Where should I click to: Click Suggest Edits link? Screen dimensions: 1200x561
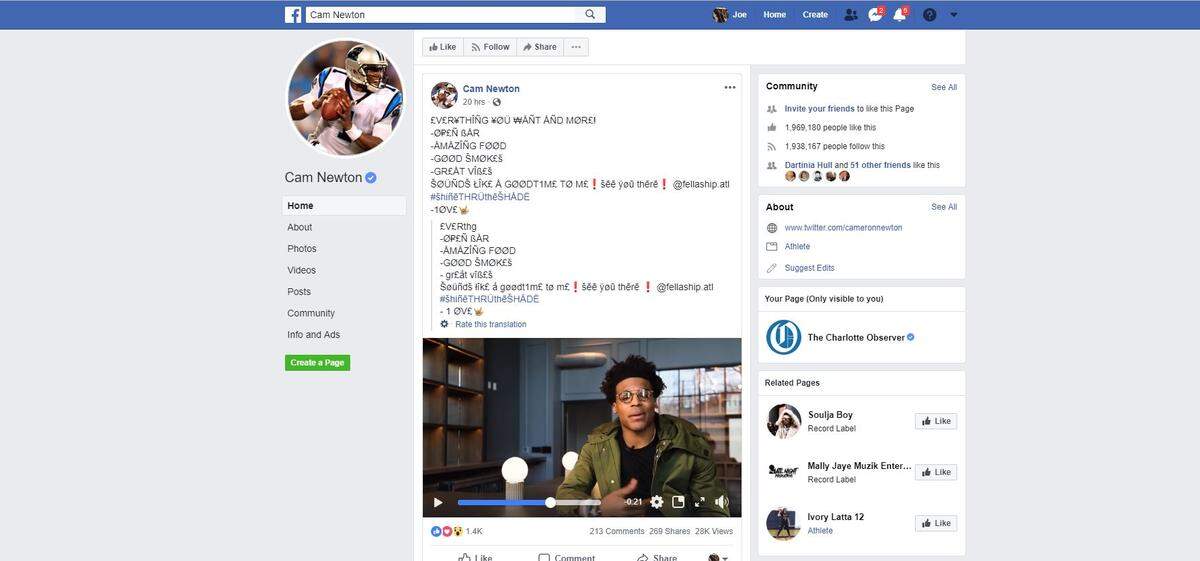pyautogui.click(x=809, y=268)
